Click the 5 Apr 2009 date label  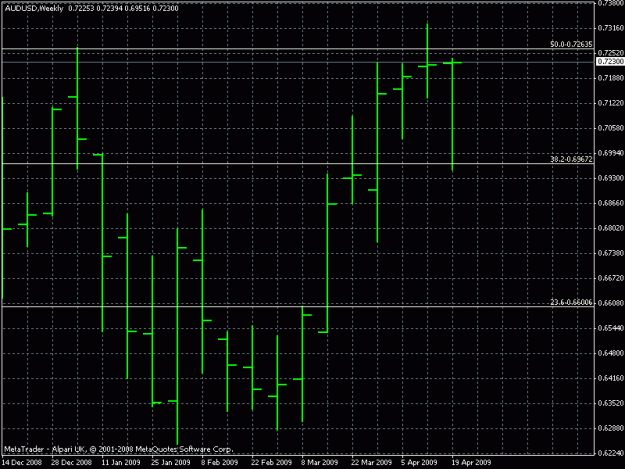(x=419, y=462)
